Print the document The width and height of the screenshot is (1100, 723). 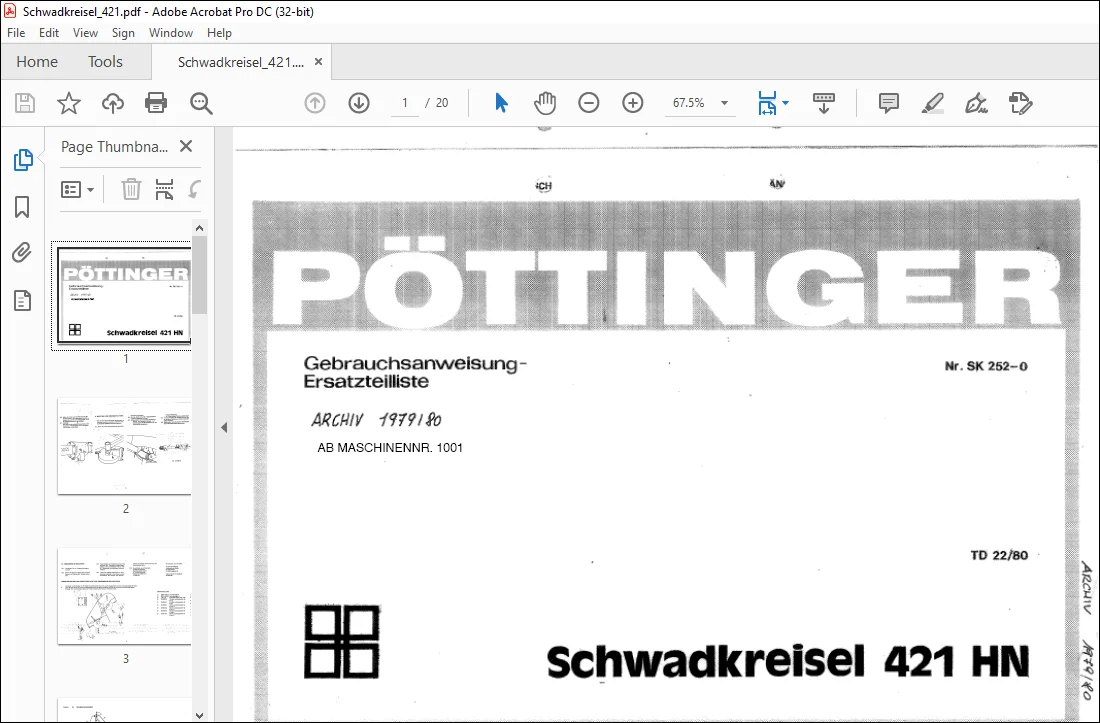[156, 103]
